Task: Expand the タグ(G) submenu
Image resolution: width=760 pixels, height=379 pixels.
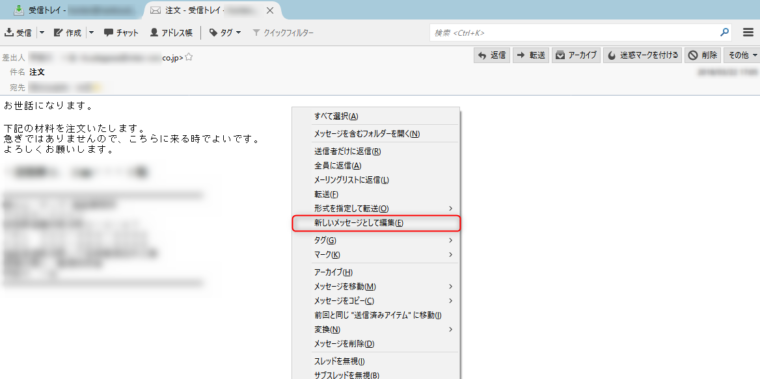Action: [376, 240]
